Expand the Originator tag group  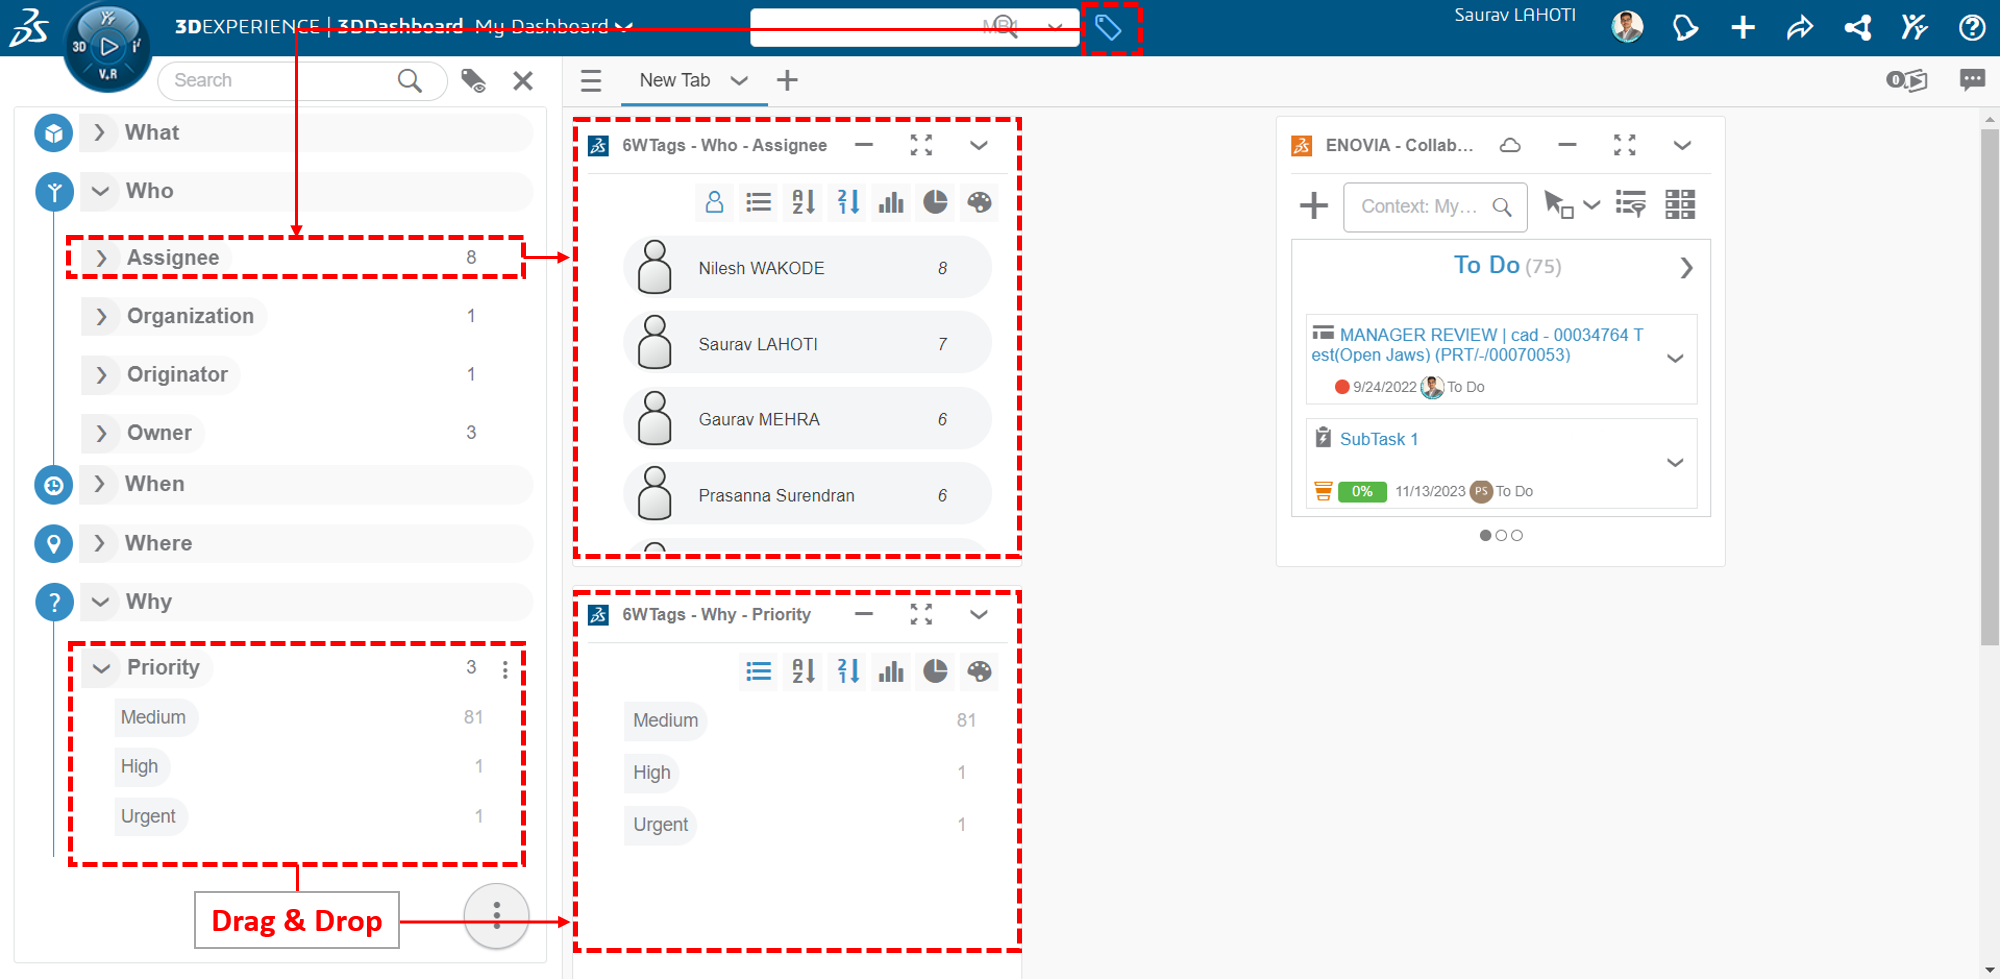pos(101,374)
